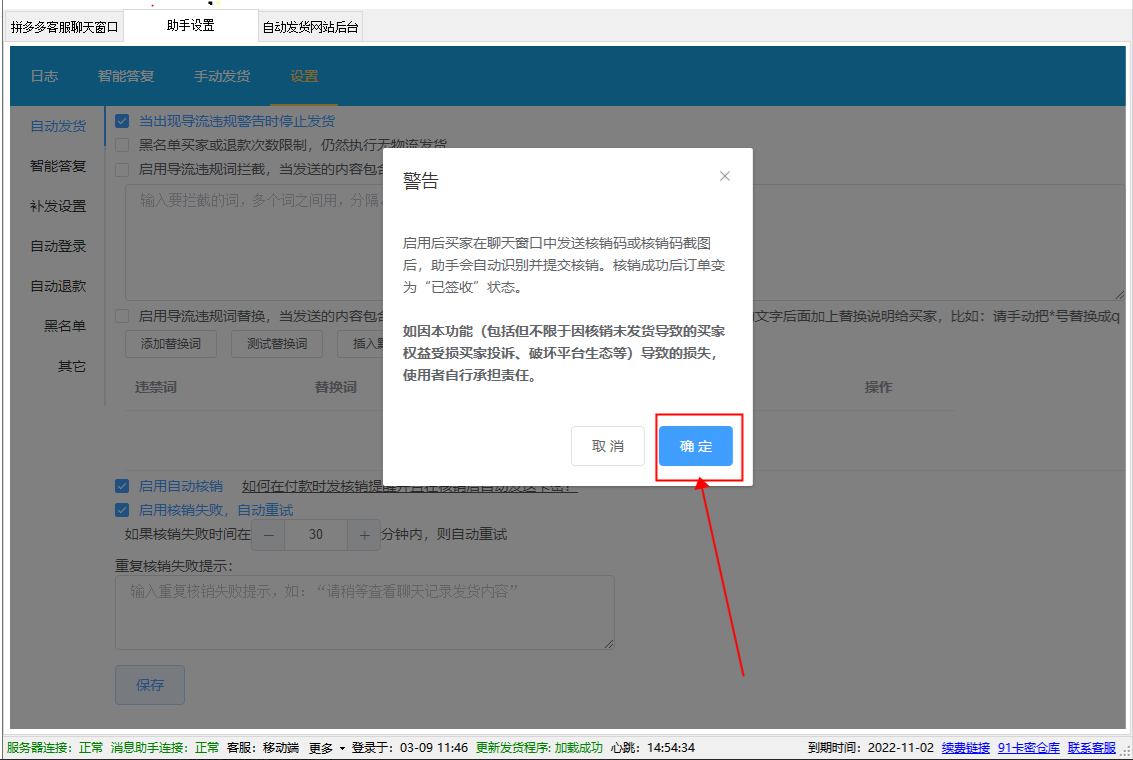Enable 启用导流违规词拦截 checkbox

tap(122, 169)
